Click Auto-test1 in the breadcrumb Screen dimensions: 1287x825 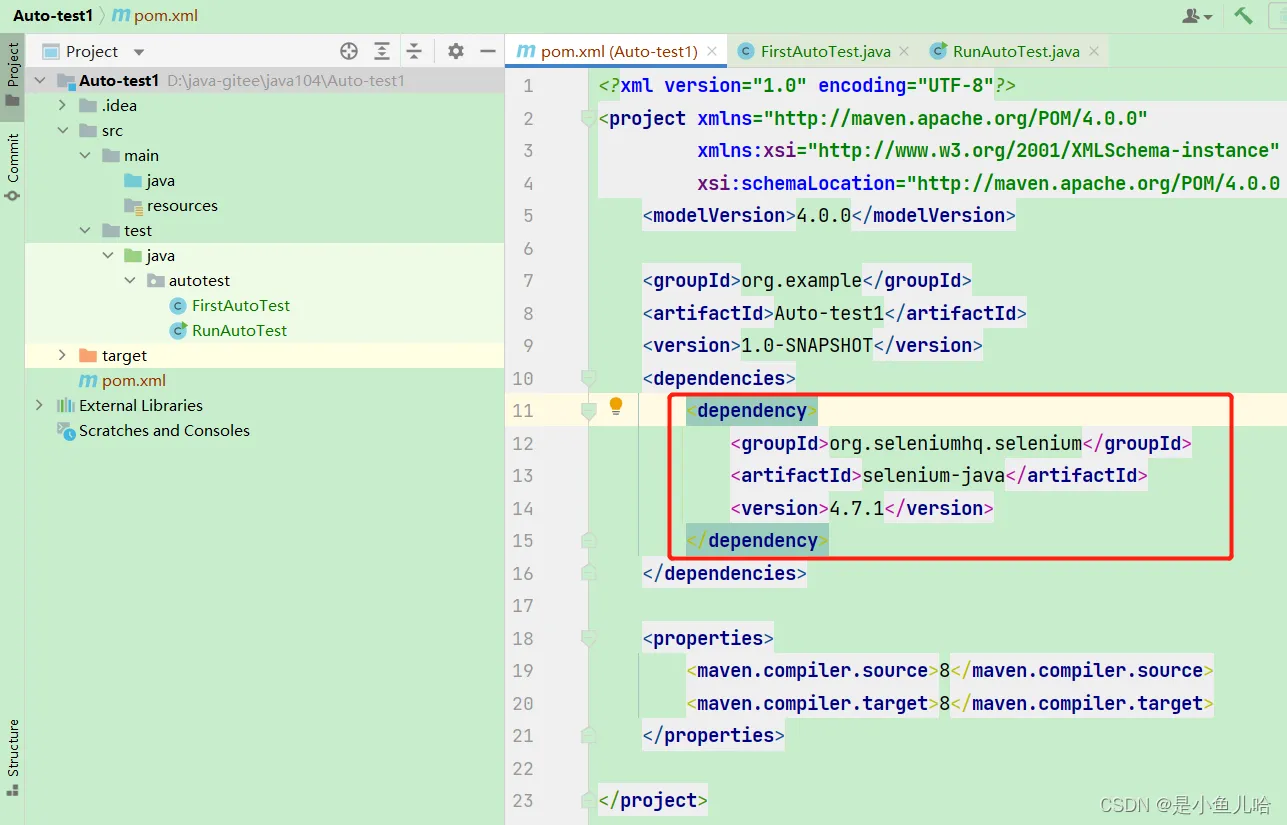(53, 16)
